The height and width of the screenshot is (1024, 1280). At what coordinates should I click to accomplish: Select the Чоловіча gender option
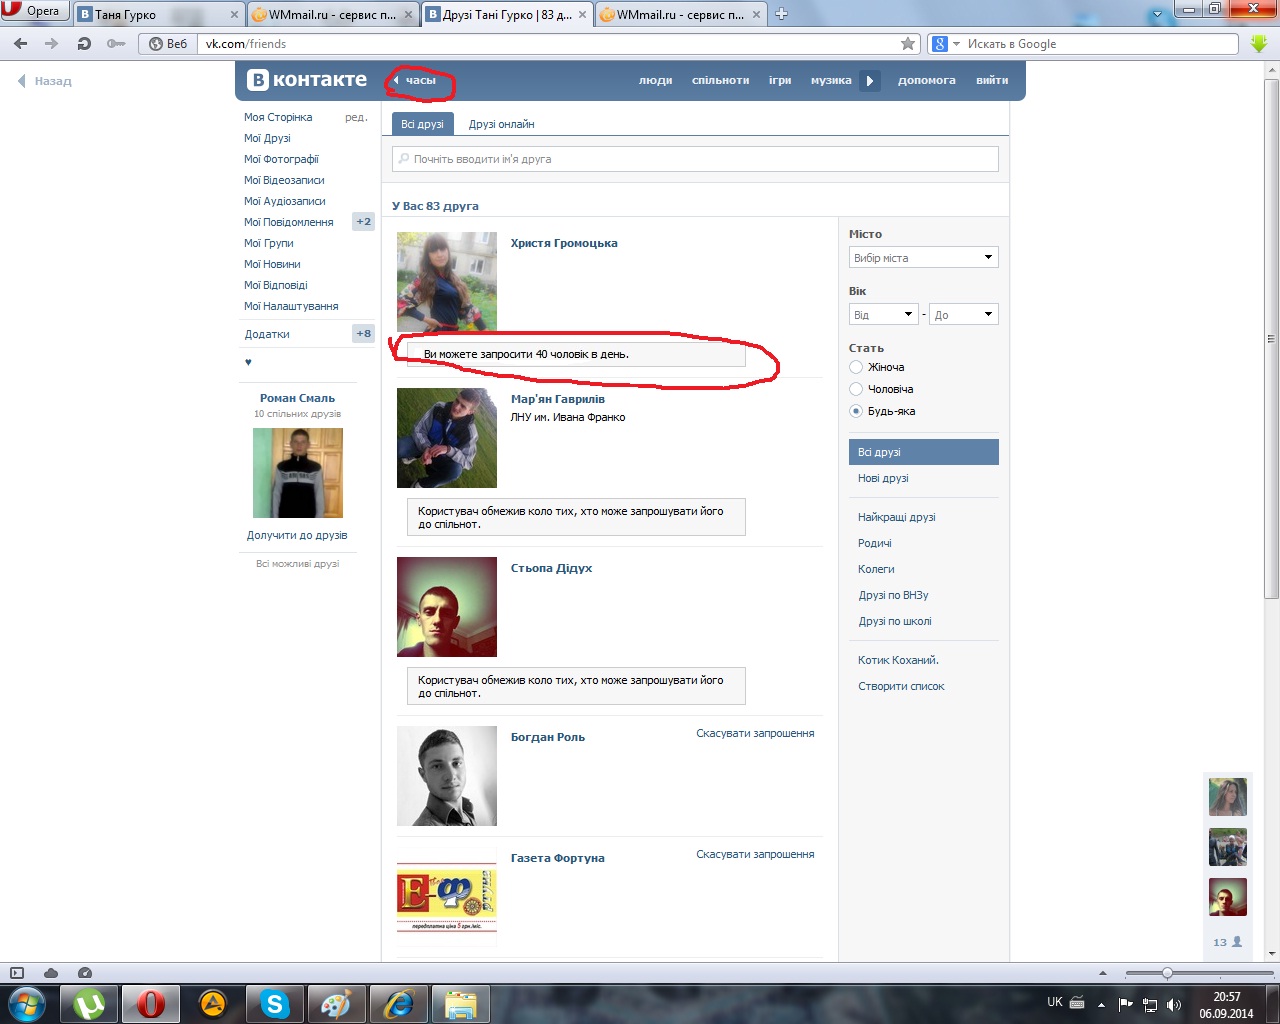tap(856, 389)
